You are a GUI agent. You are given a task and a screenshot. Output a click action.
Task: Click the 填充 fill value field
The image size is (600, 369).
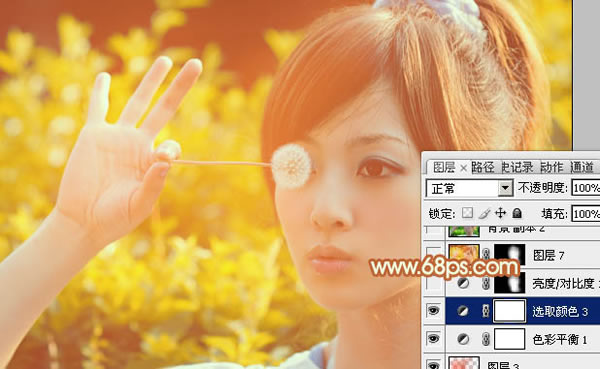pyautogui.click(x=585, y=214)
